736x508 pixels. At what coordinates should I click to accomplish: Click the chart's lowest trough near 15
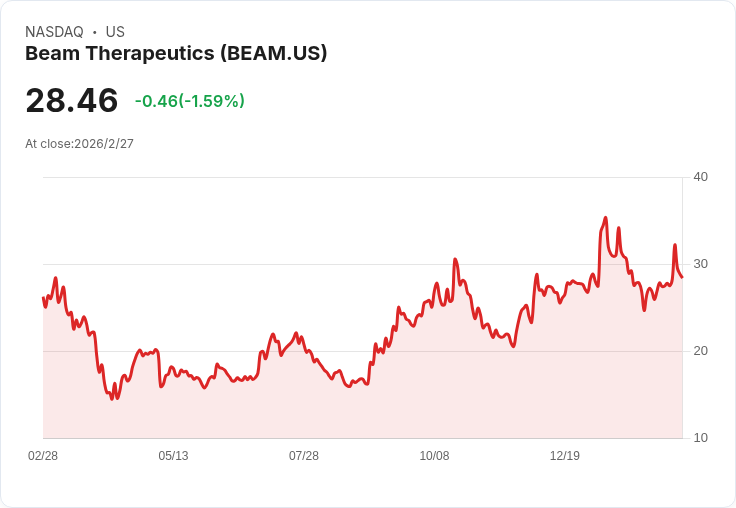coord(112,399)
